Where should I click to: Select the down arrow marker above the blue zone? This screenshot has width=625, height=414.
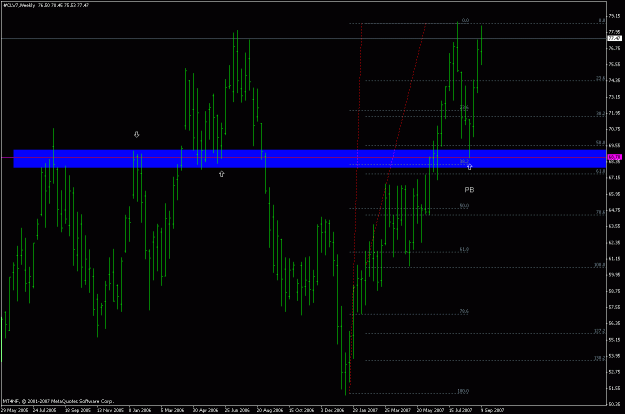pos(136,134)
